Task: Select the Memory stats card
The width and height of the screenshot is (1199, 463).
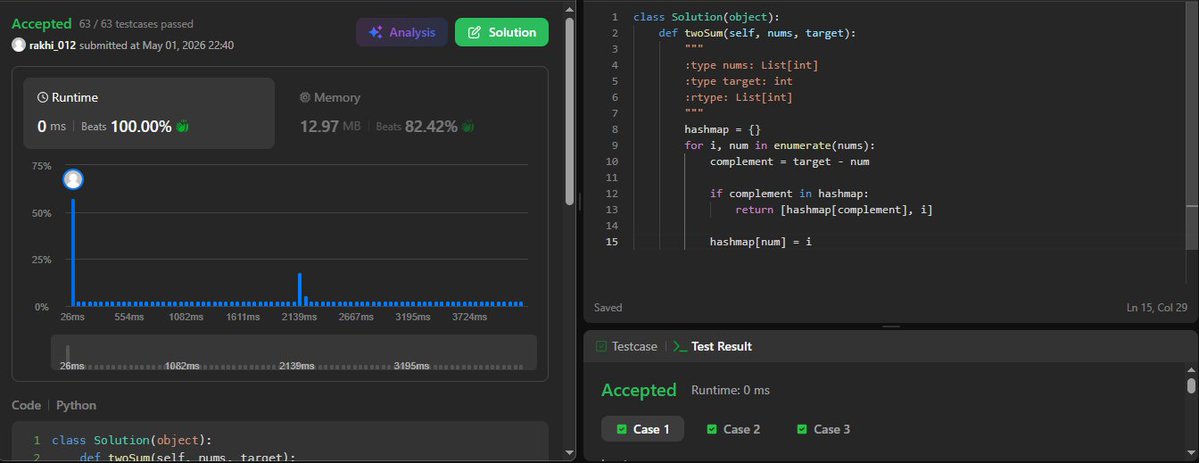Action: [x=413, y=113]
